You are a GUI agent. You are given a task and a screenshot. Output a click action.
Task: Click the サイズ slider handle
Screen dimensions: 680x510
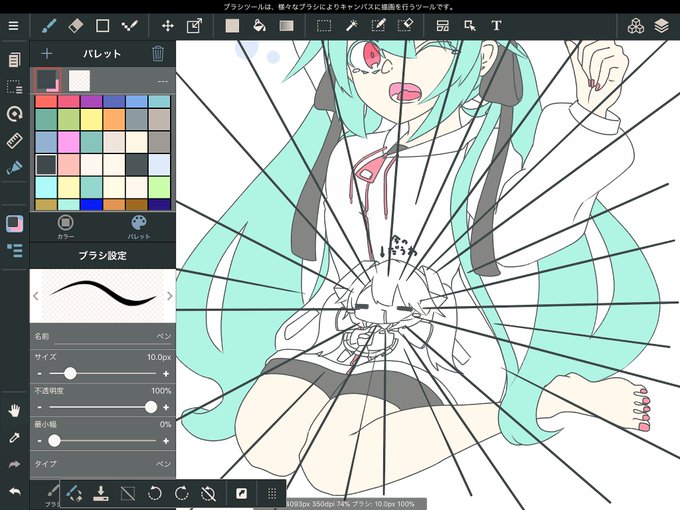coord(70,373)
